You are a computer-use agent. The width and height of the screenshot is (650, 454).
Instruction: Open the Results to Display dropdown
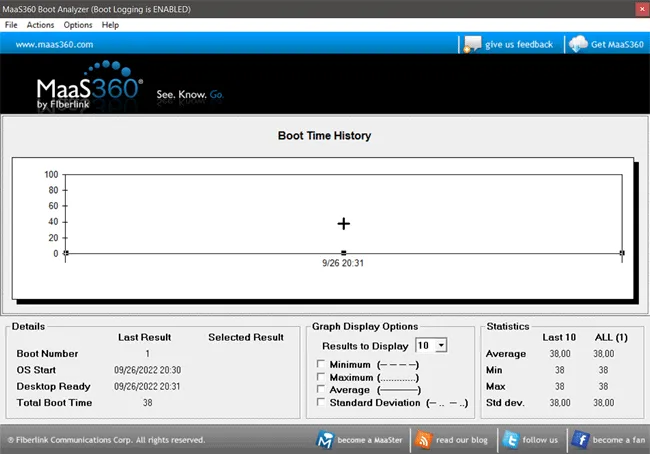click(441, 345)
